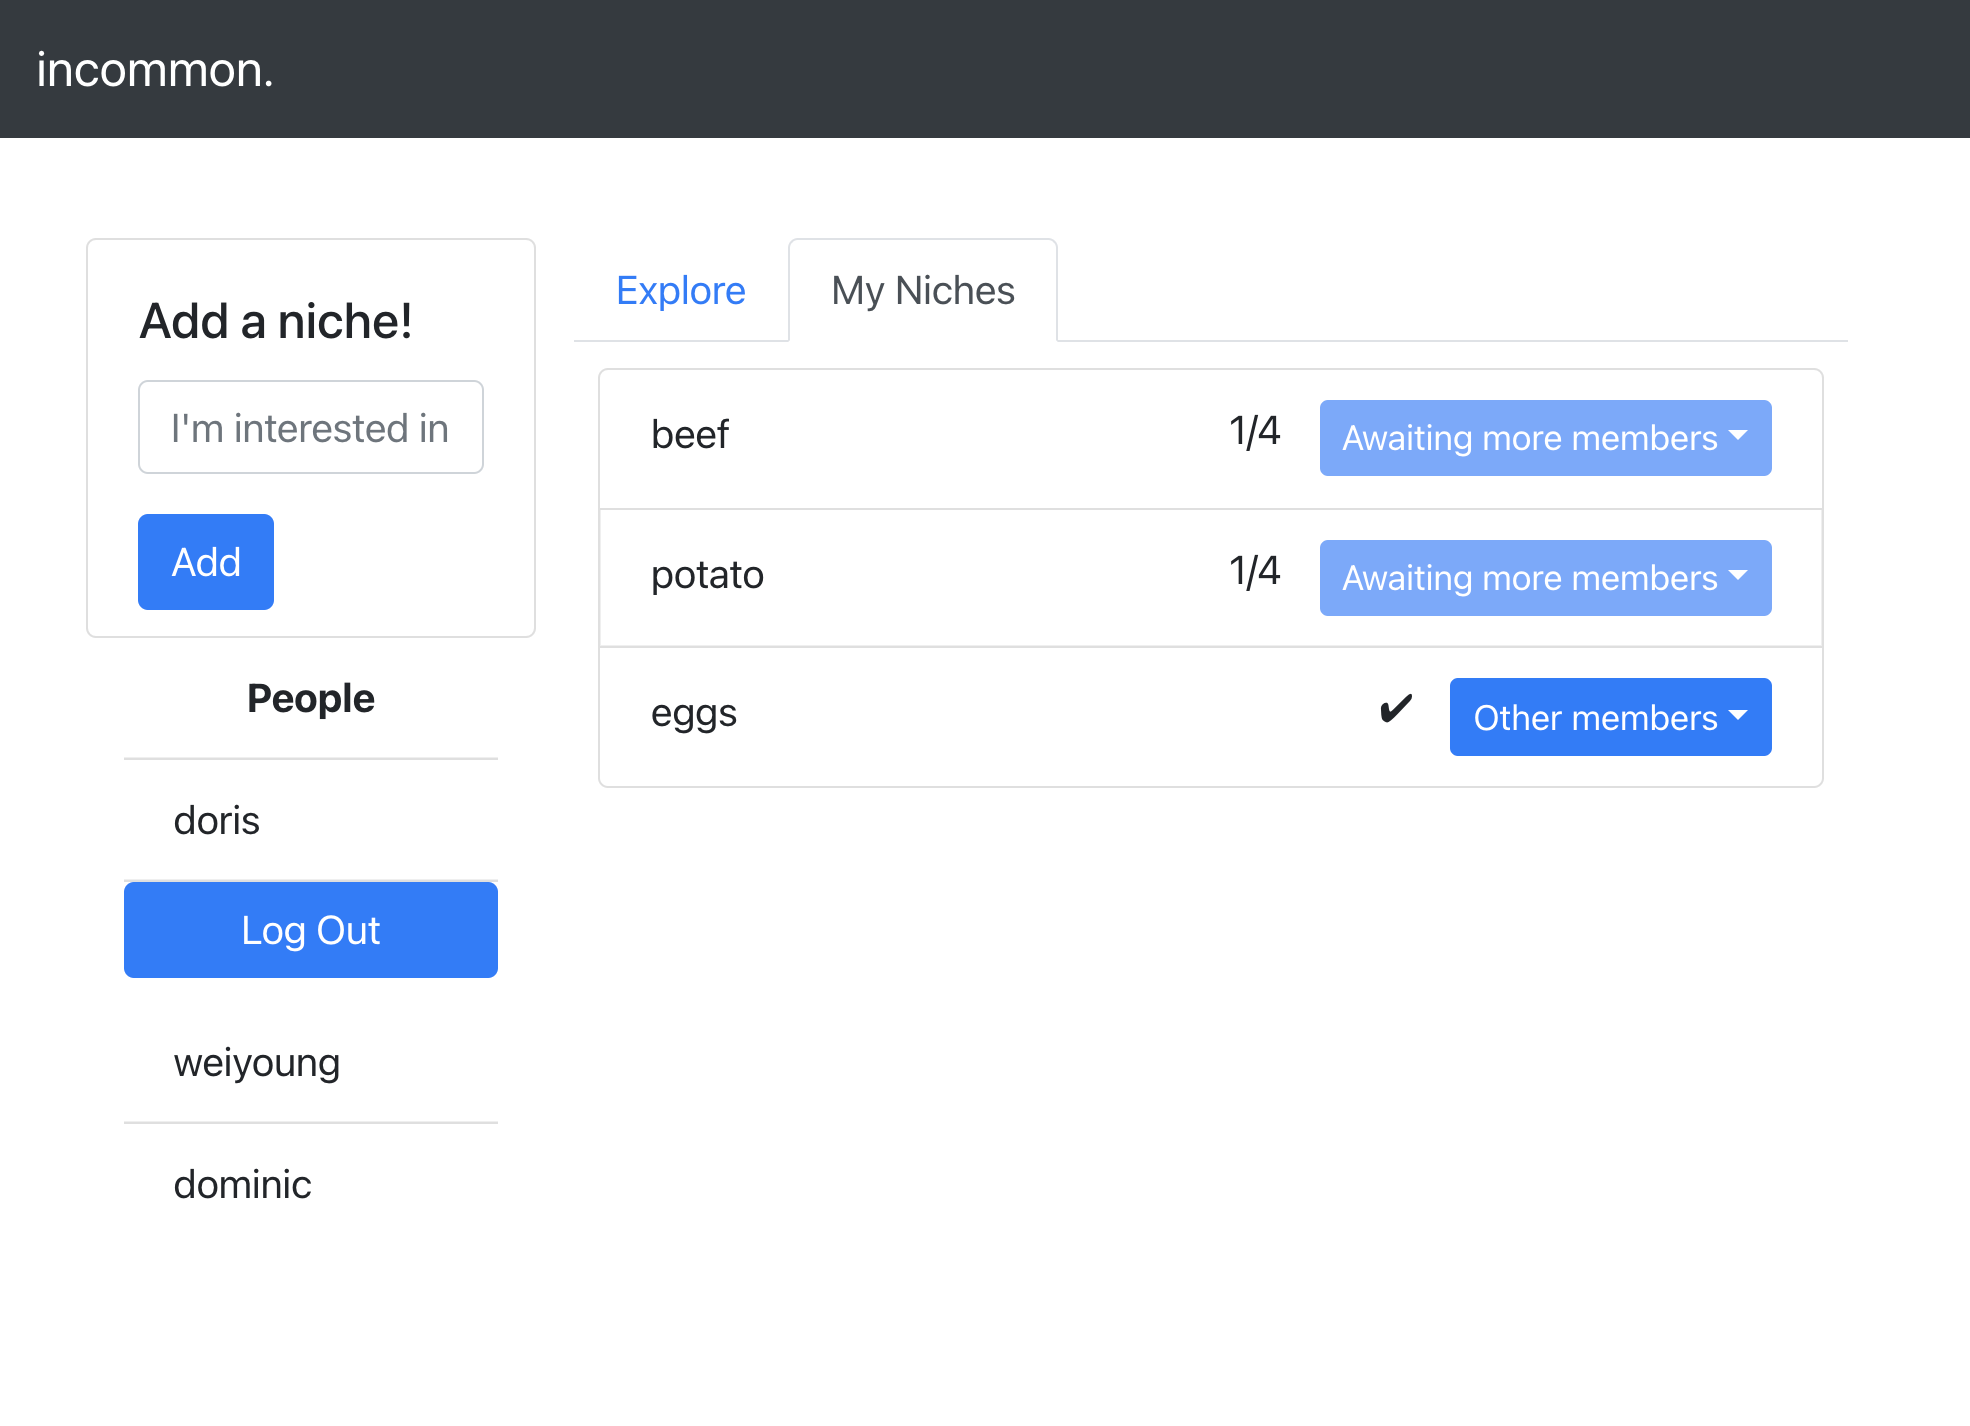1970x1426 pixels.
Task: Click the beef 1/4 member count
Action: pos(1254,432)
